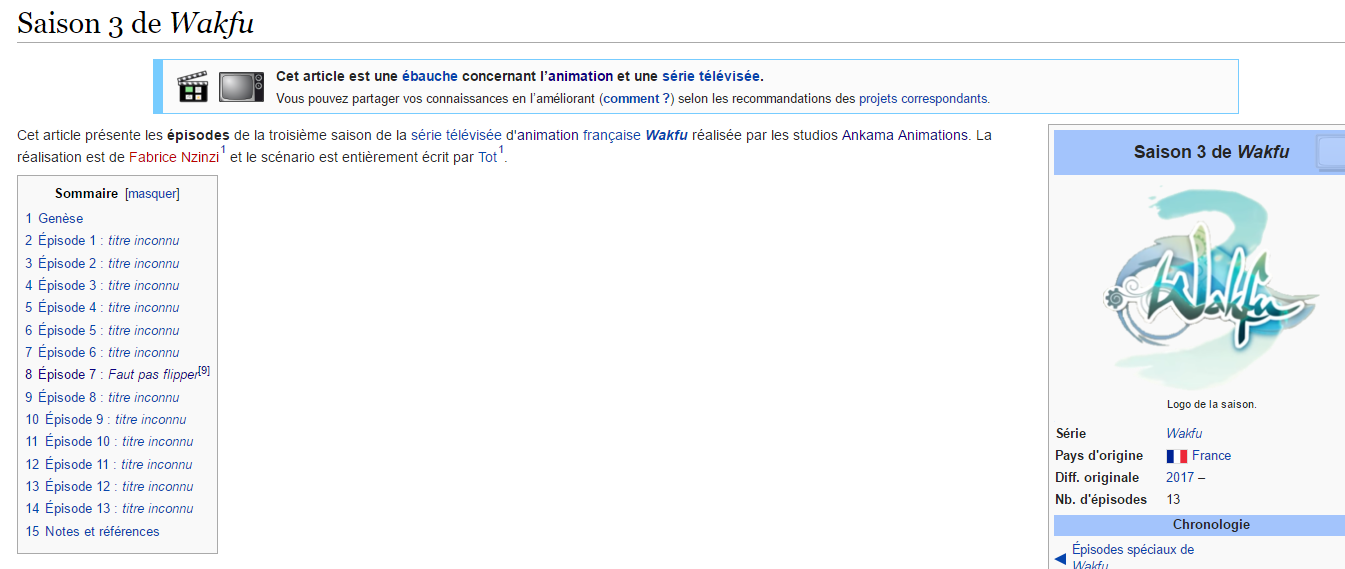Image resolution: width=1345 pixels, height=569 pixels.
Task: Open the 2017 year link in infobox
Action: [x=1180, y=478]
